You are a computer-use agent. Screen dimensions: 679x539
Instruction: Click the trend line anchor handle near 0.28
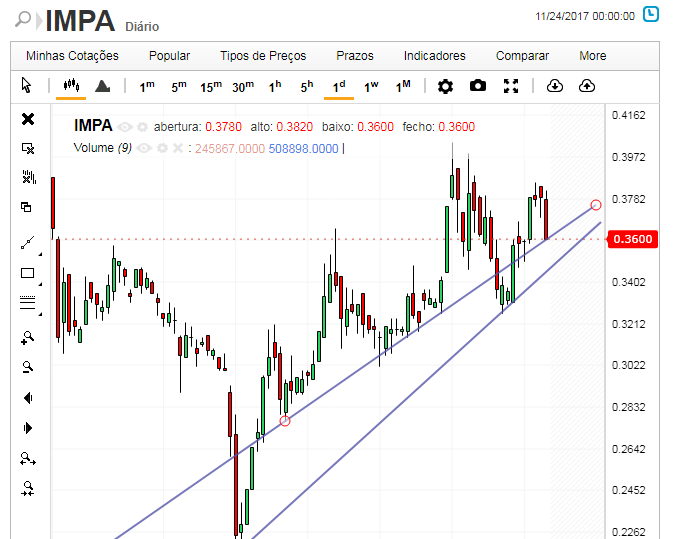285,420
